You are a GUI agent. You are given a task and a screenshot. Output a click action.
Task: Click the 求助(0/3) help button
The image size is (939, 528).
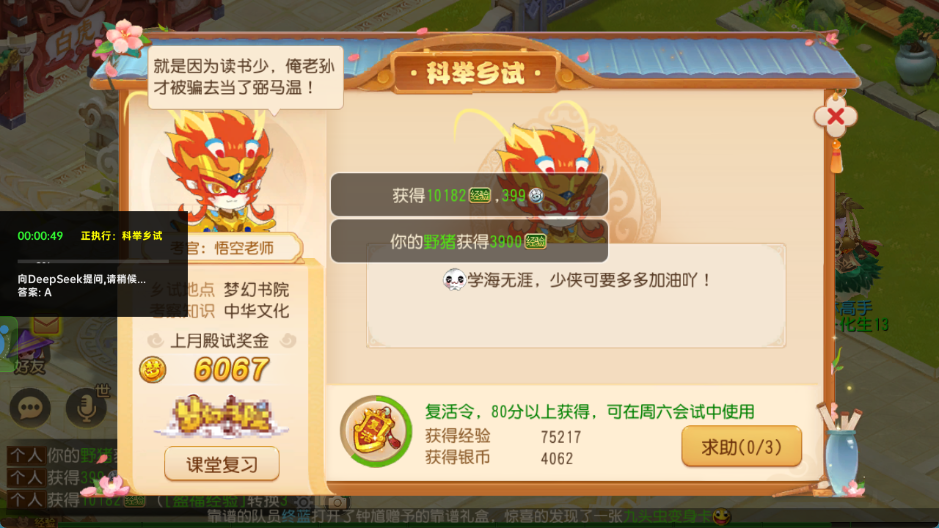pos(741,447)
